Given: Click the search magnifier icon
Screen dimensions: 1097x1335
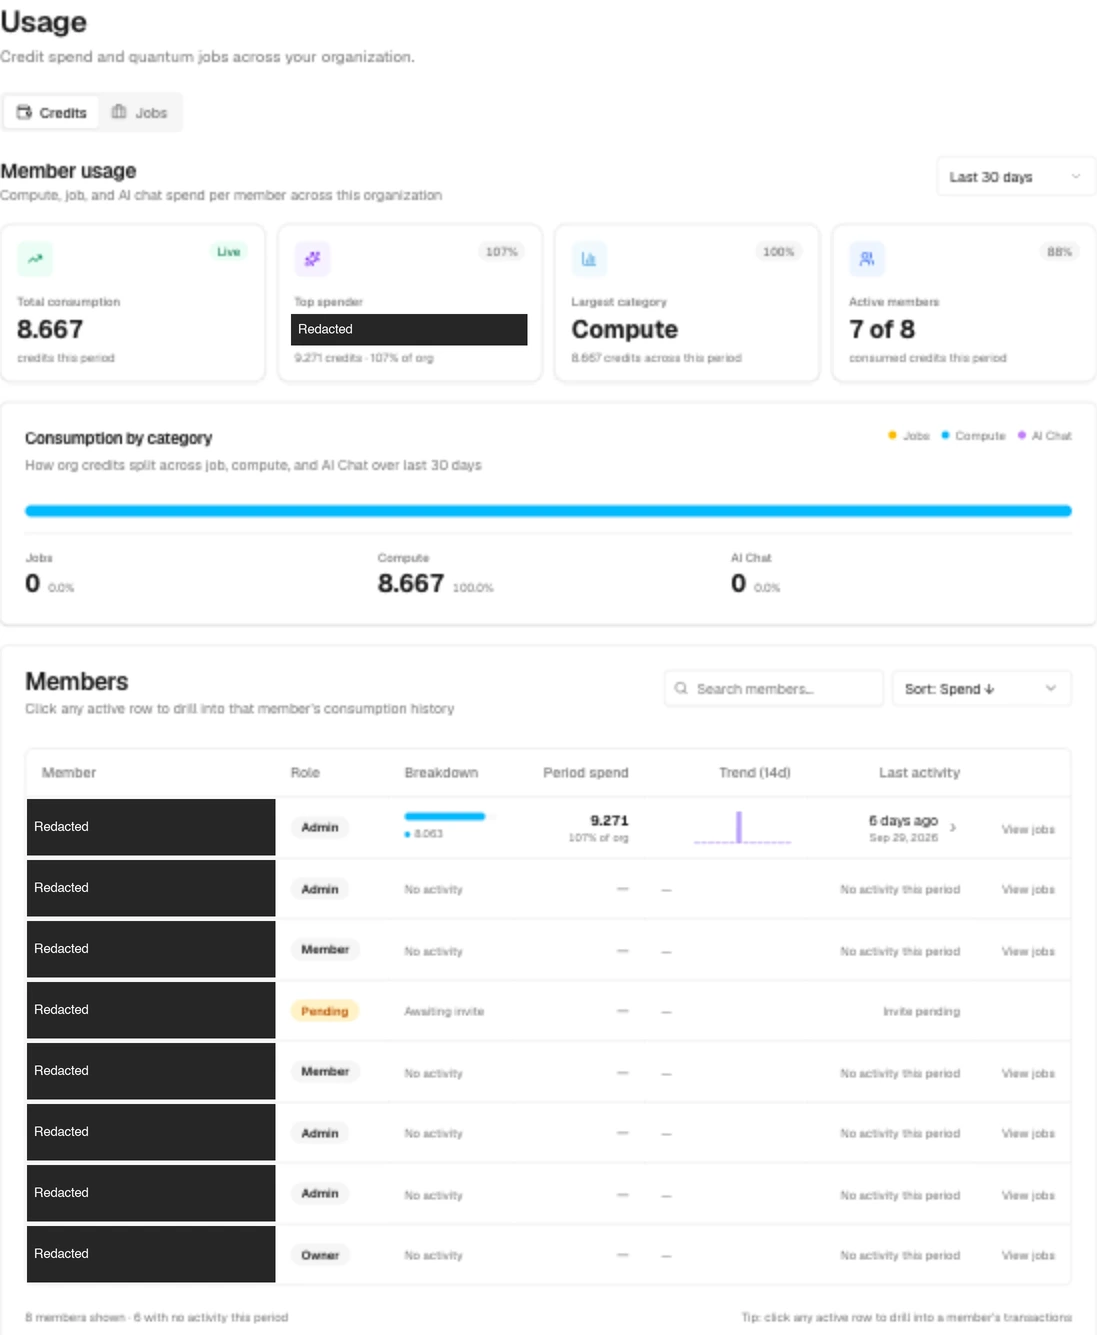Looking at the screenshot, I should pyautogui.click(x=681, y=688).
